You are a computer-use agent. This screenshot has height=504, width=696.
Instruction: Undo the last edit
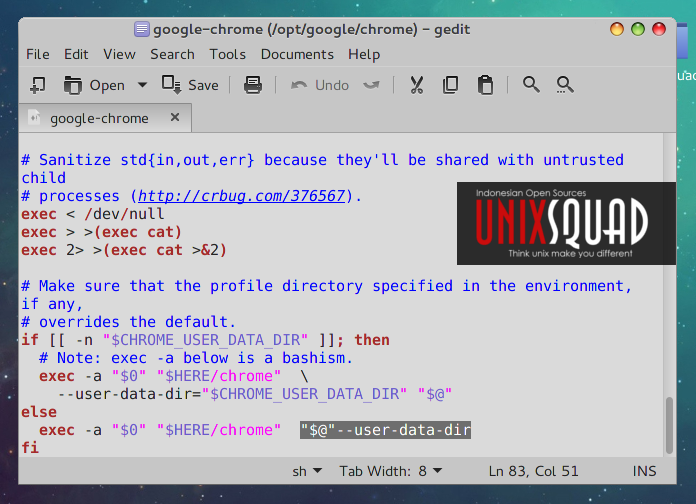[x=320, y=85]
